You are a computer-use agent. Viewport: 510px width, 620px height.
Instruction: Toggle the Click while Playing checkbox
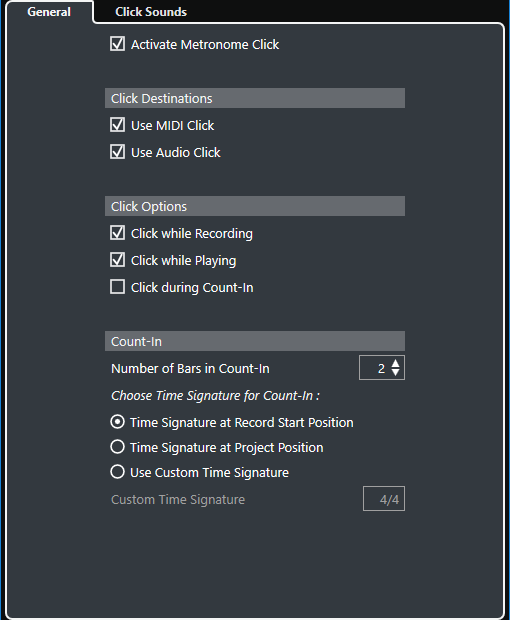click(x=117, y=260)
